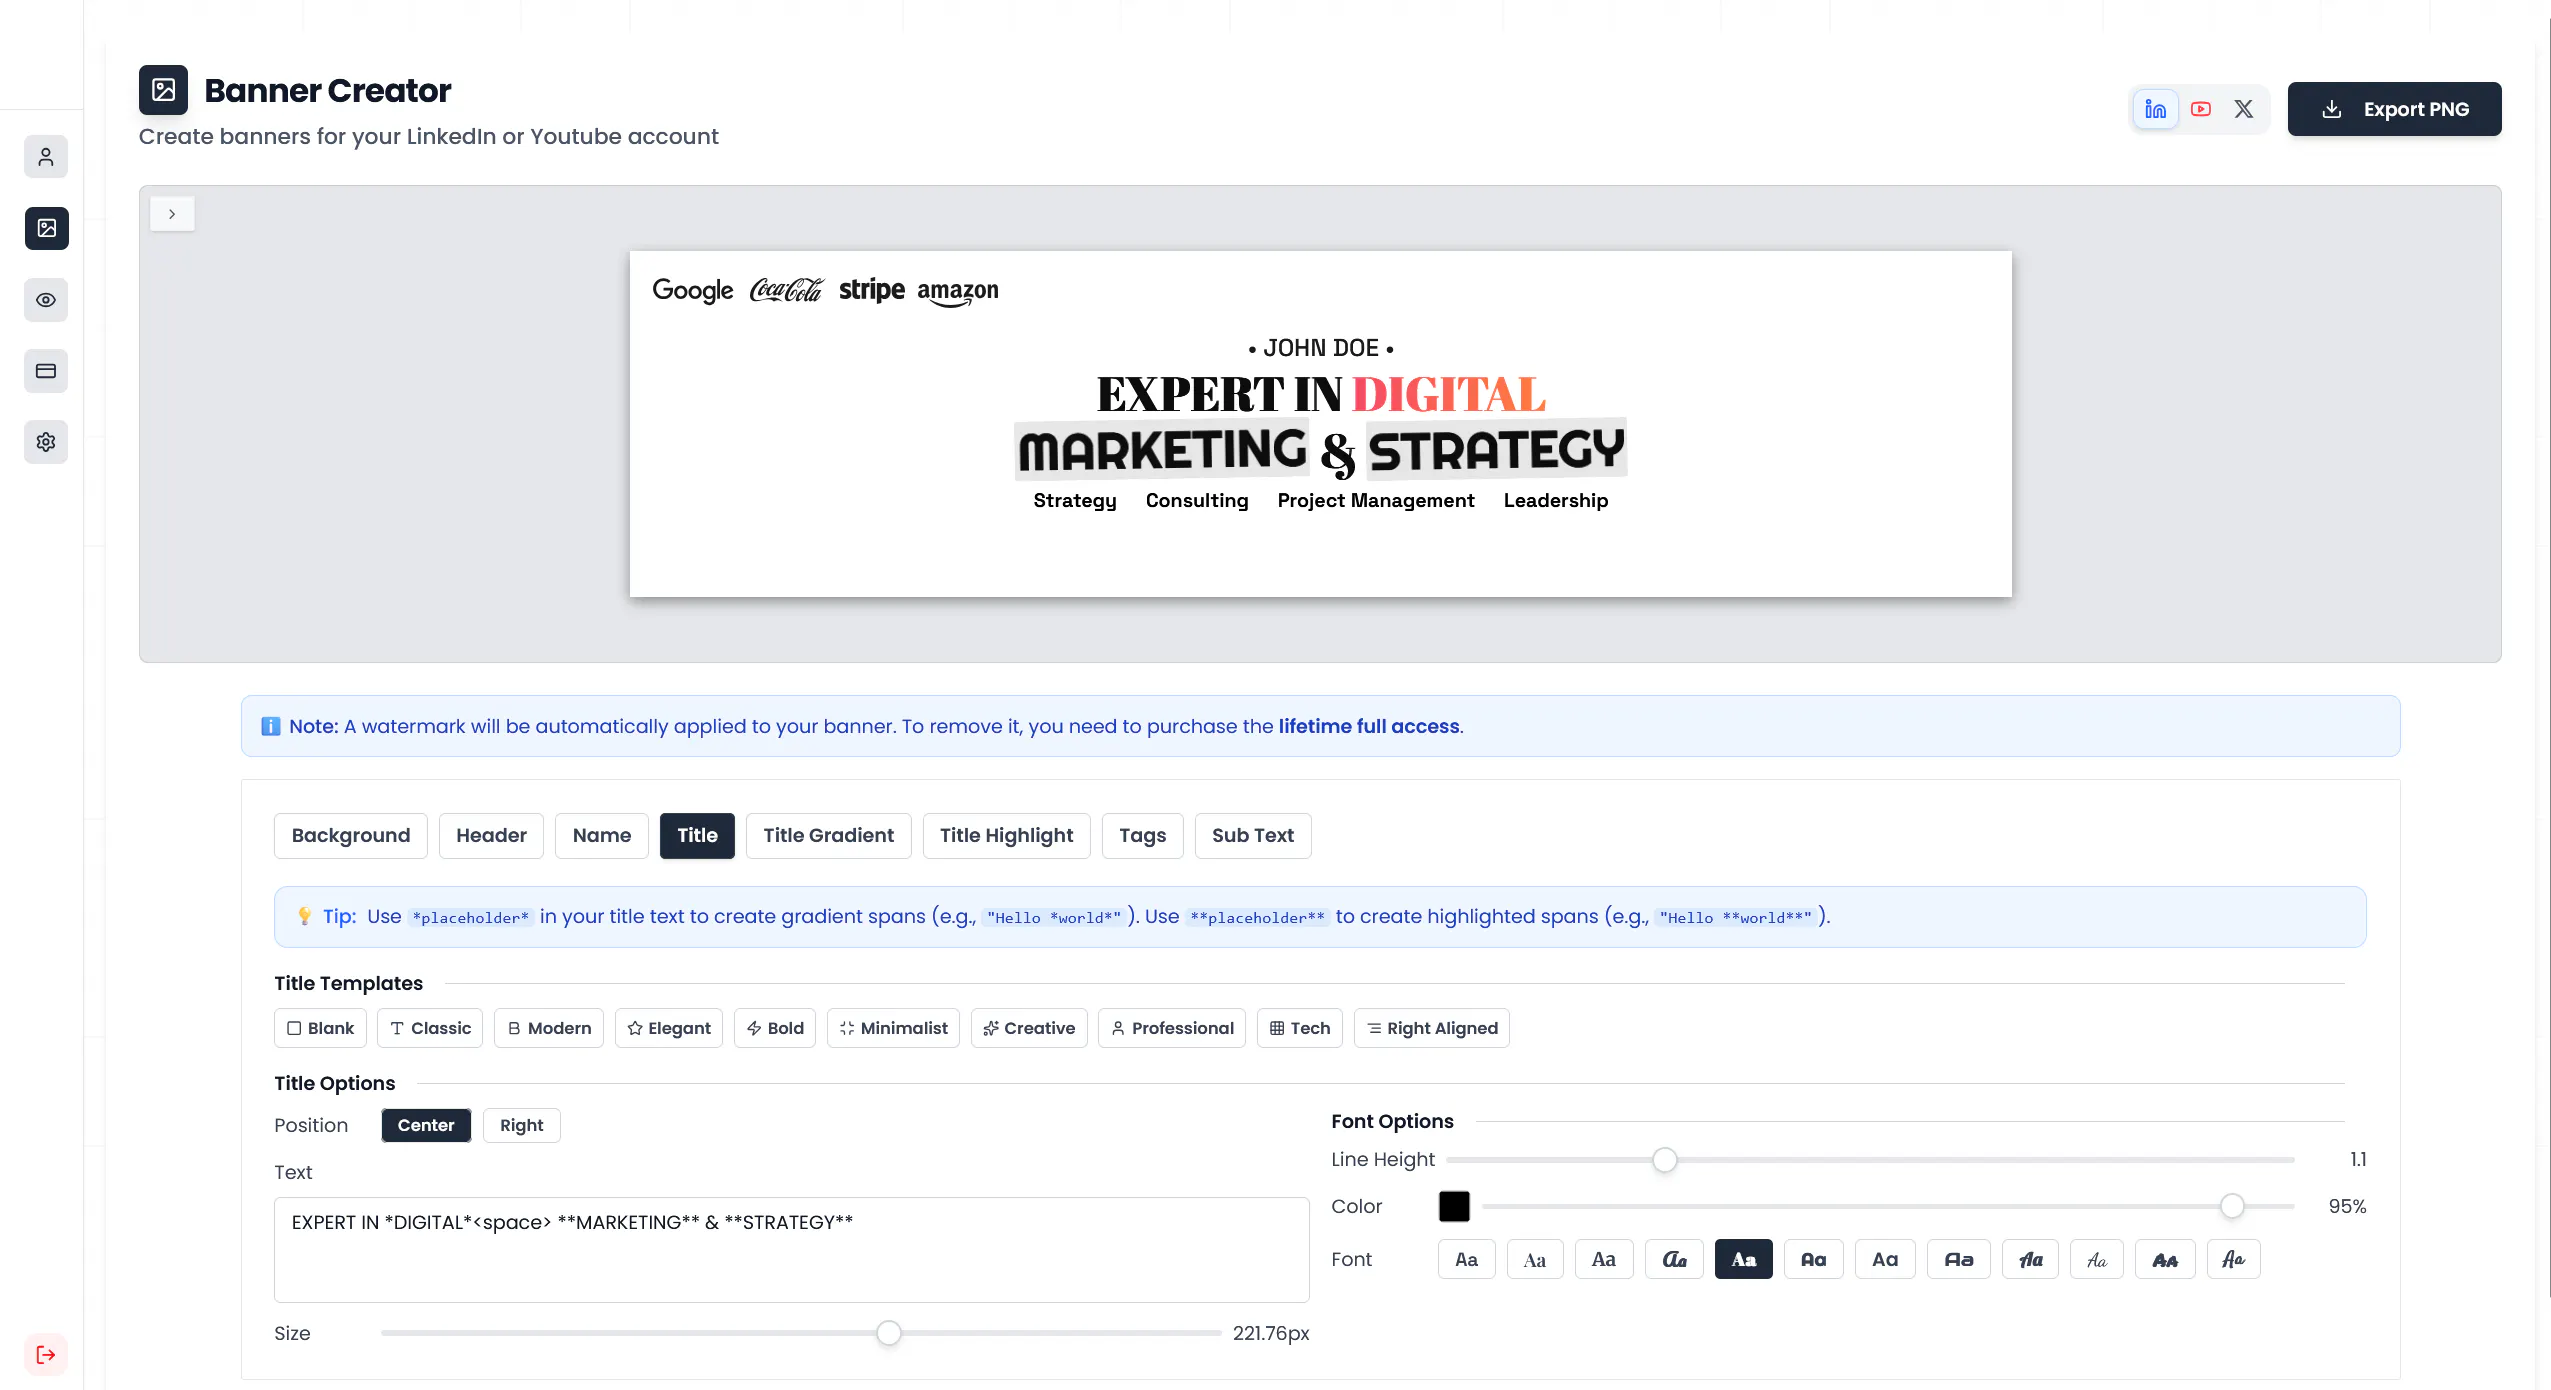Click the currently selected dark font button
Viewport: 2551px width, 1390px height.
1743,1260
